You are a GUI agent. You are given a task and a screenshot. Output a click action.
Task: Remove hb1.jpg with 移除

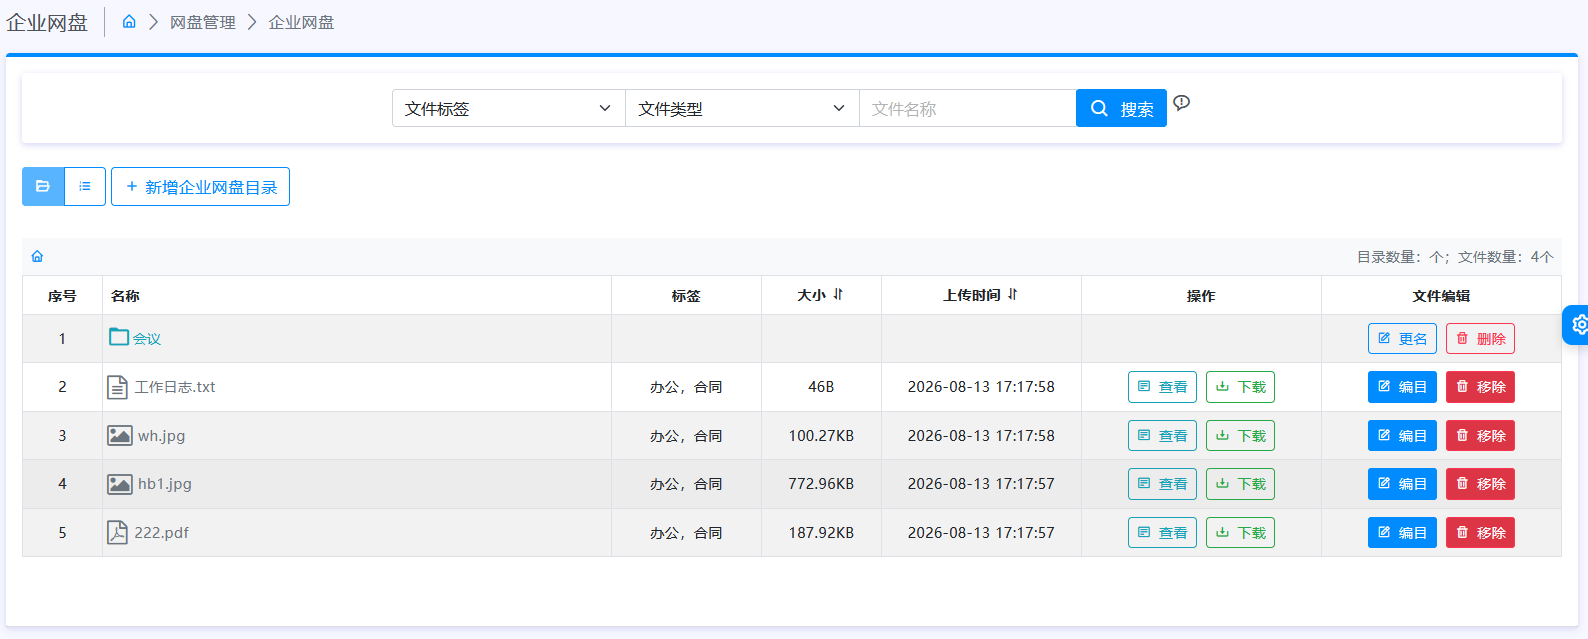tap(1480, 484)
